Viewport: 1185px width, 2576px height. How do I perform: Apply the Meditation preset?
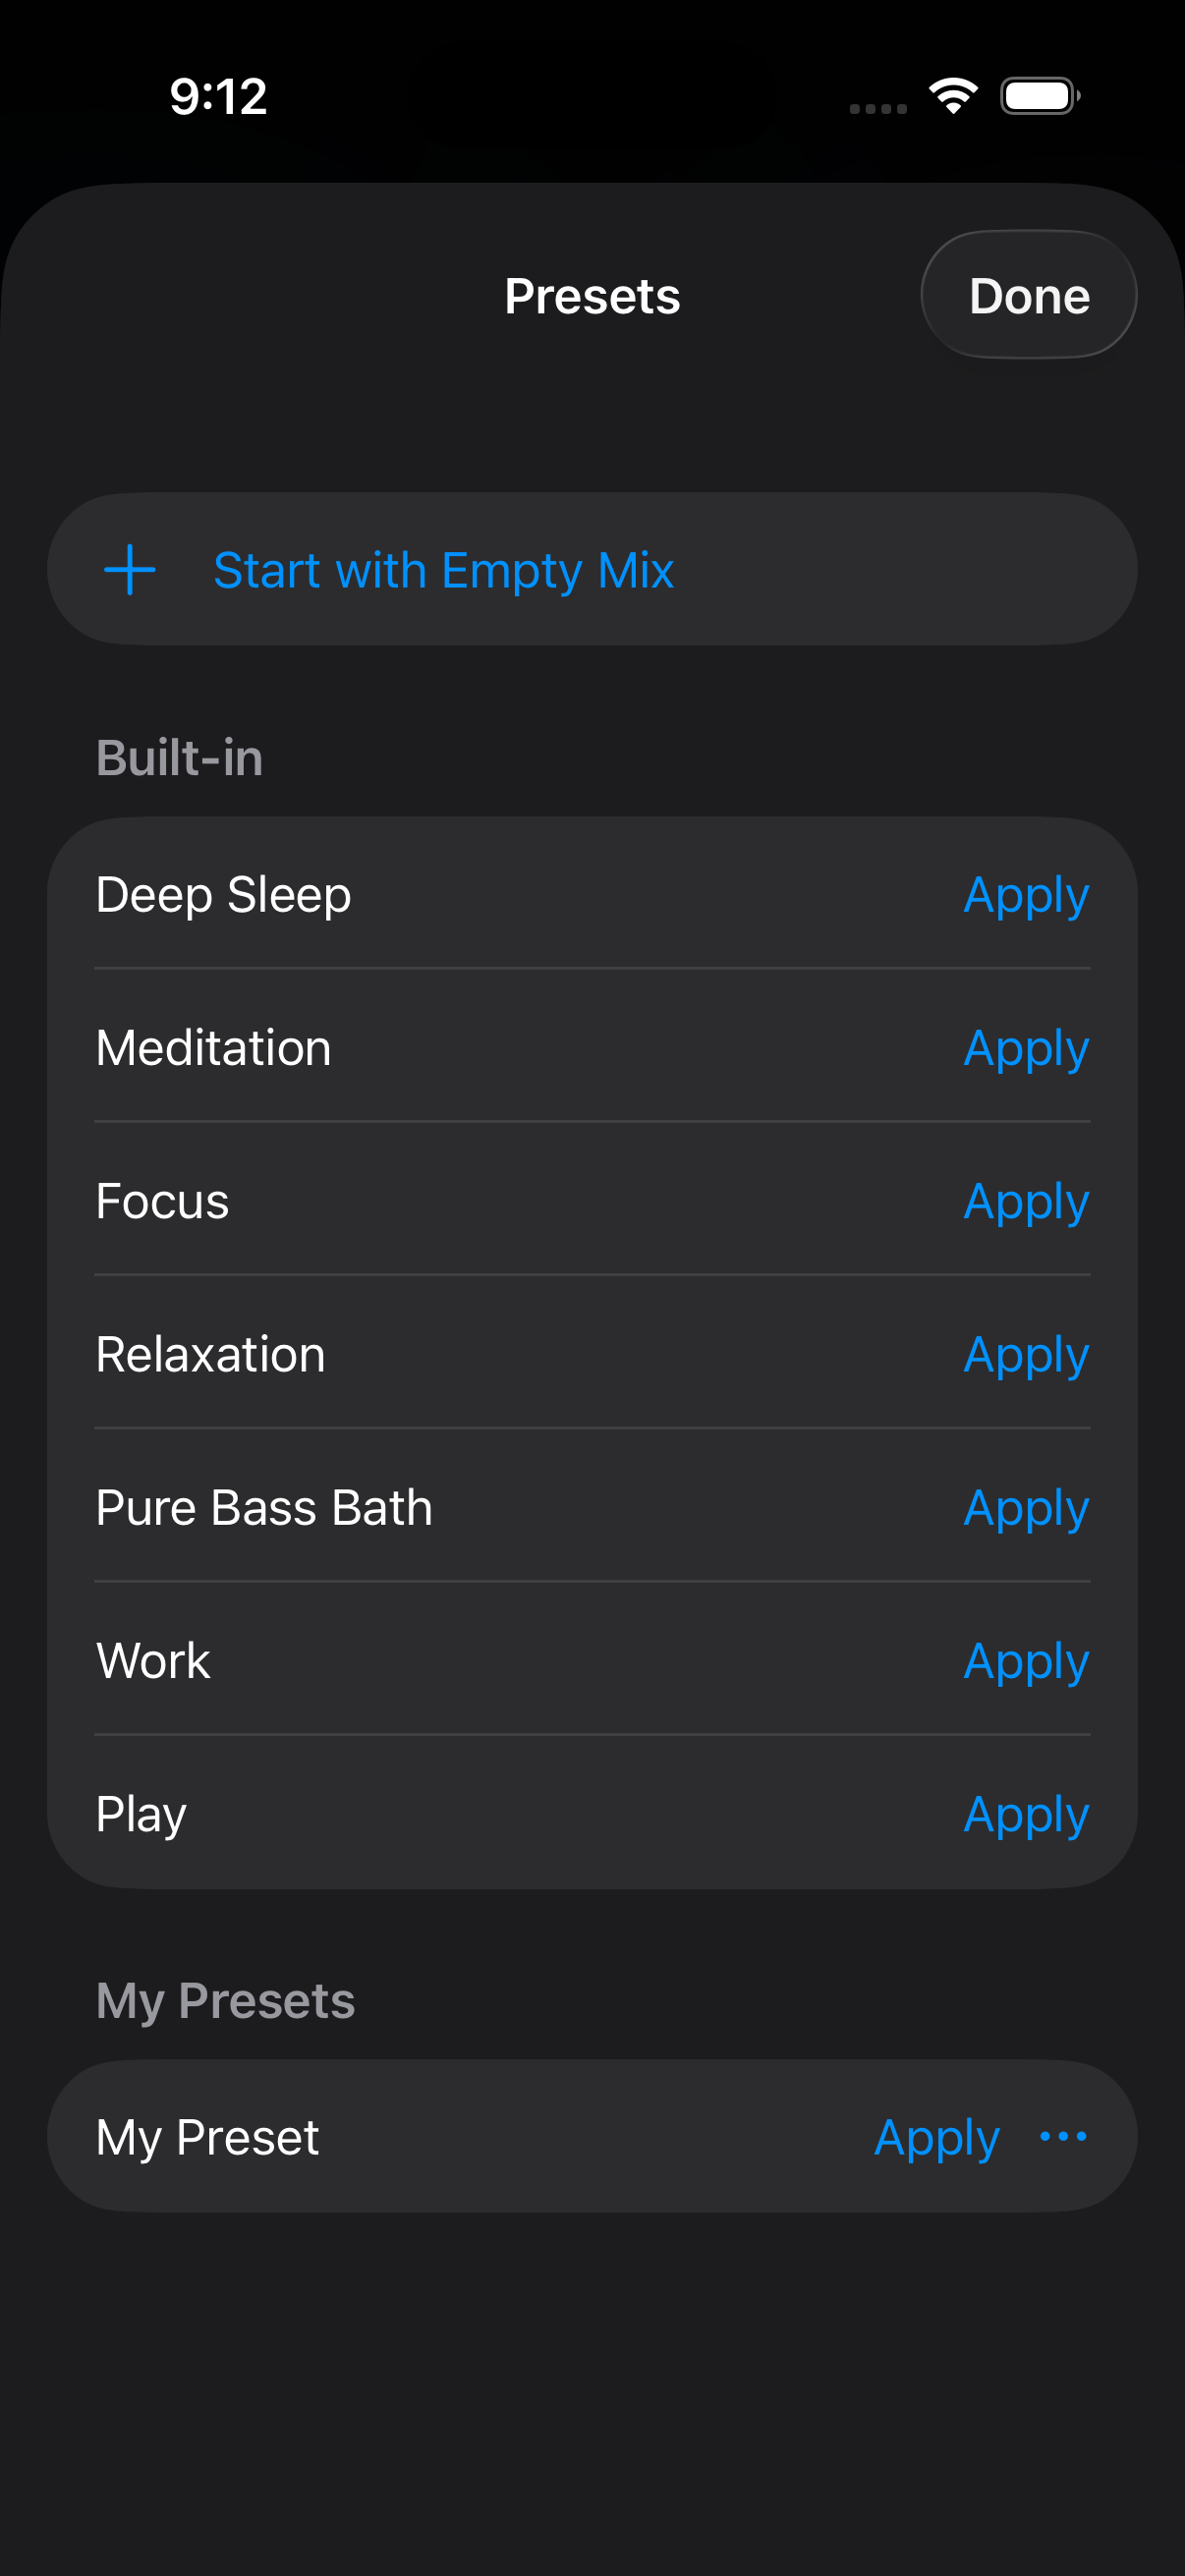point(1026,1048)
